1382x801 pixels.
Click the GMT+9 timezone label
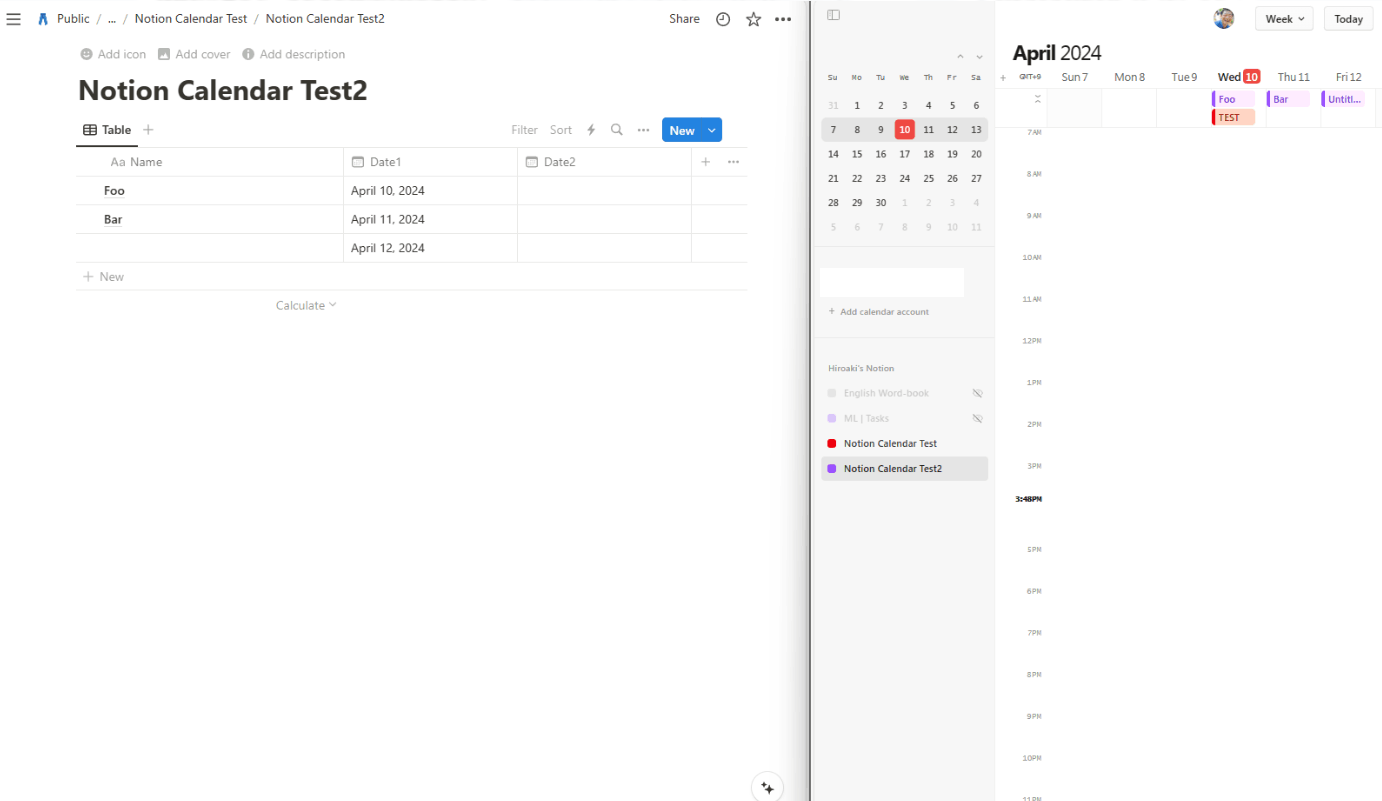point(1030,77)
